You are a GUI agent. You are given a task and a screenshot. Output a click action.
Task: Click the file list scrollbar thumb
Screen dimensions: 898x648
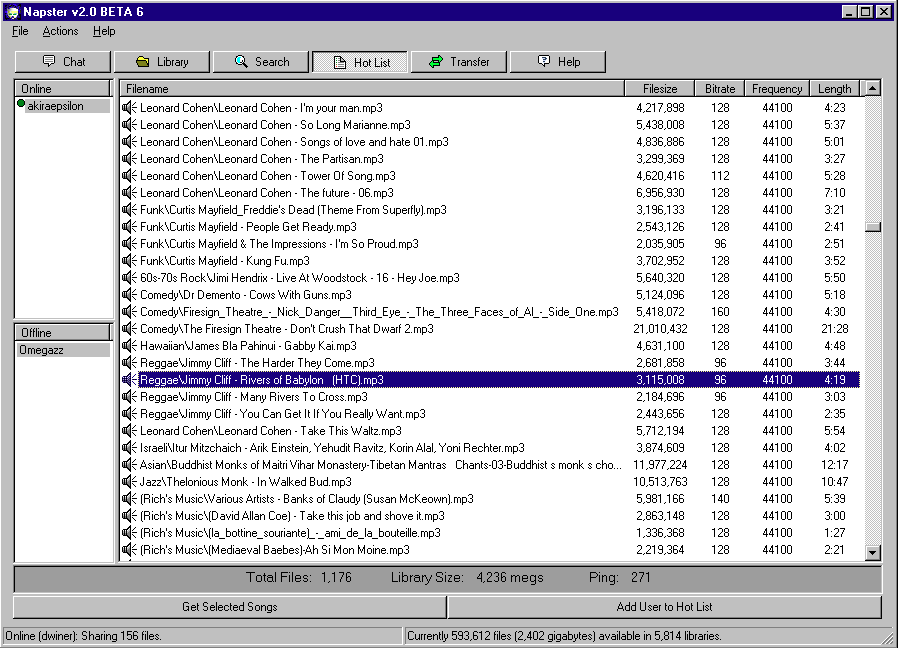tap(873, 227)
